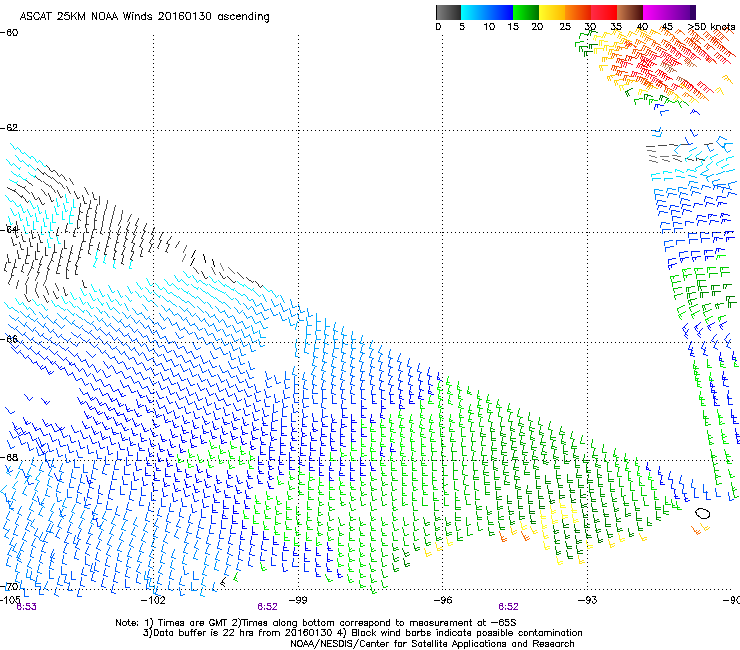Click the note about black wind barbs contamination
Viewport: 740px width, 650px height.
(x=462, y=633)
